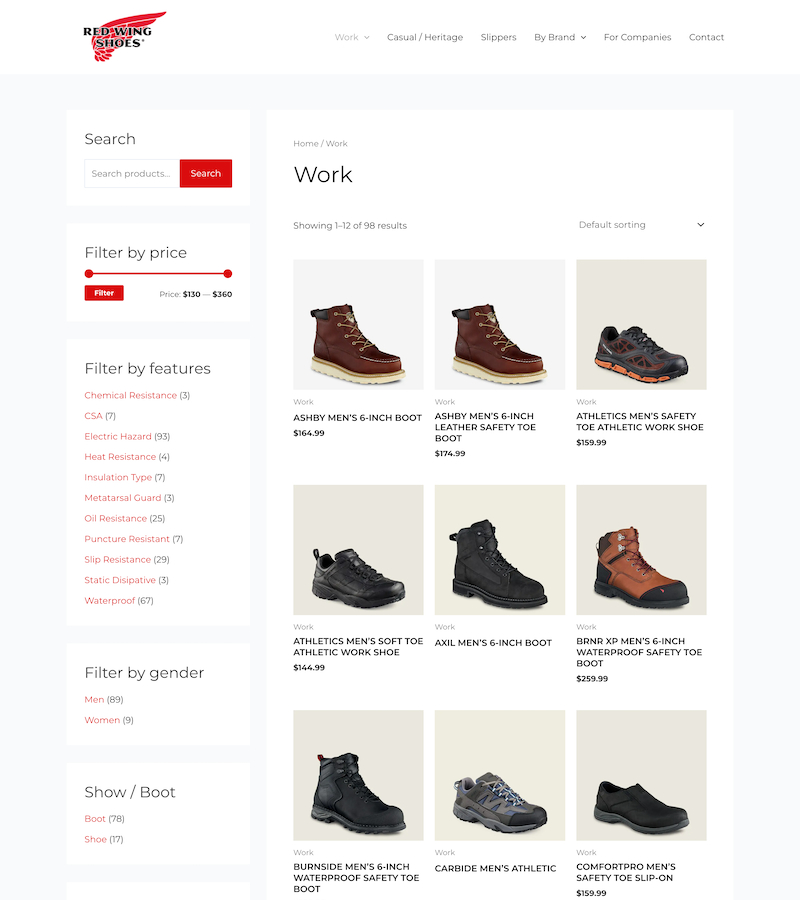Filter by Chemical Resistance feature
The height and width of the screenshot is (900, 800).
pyautogui.click(x=130, y=395)
